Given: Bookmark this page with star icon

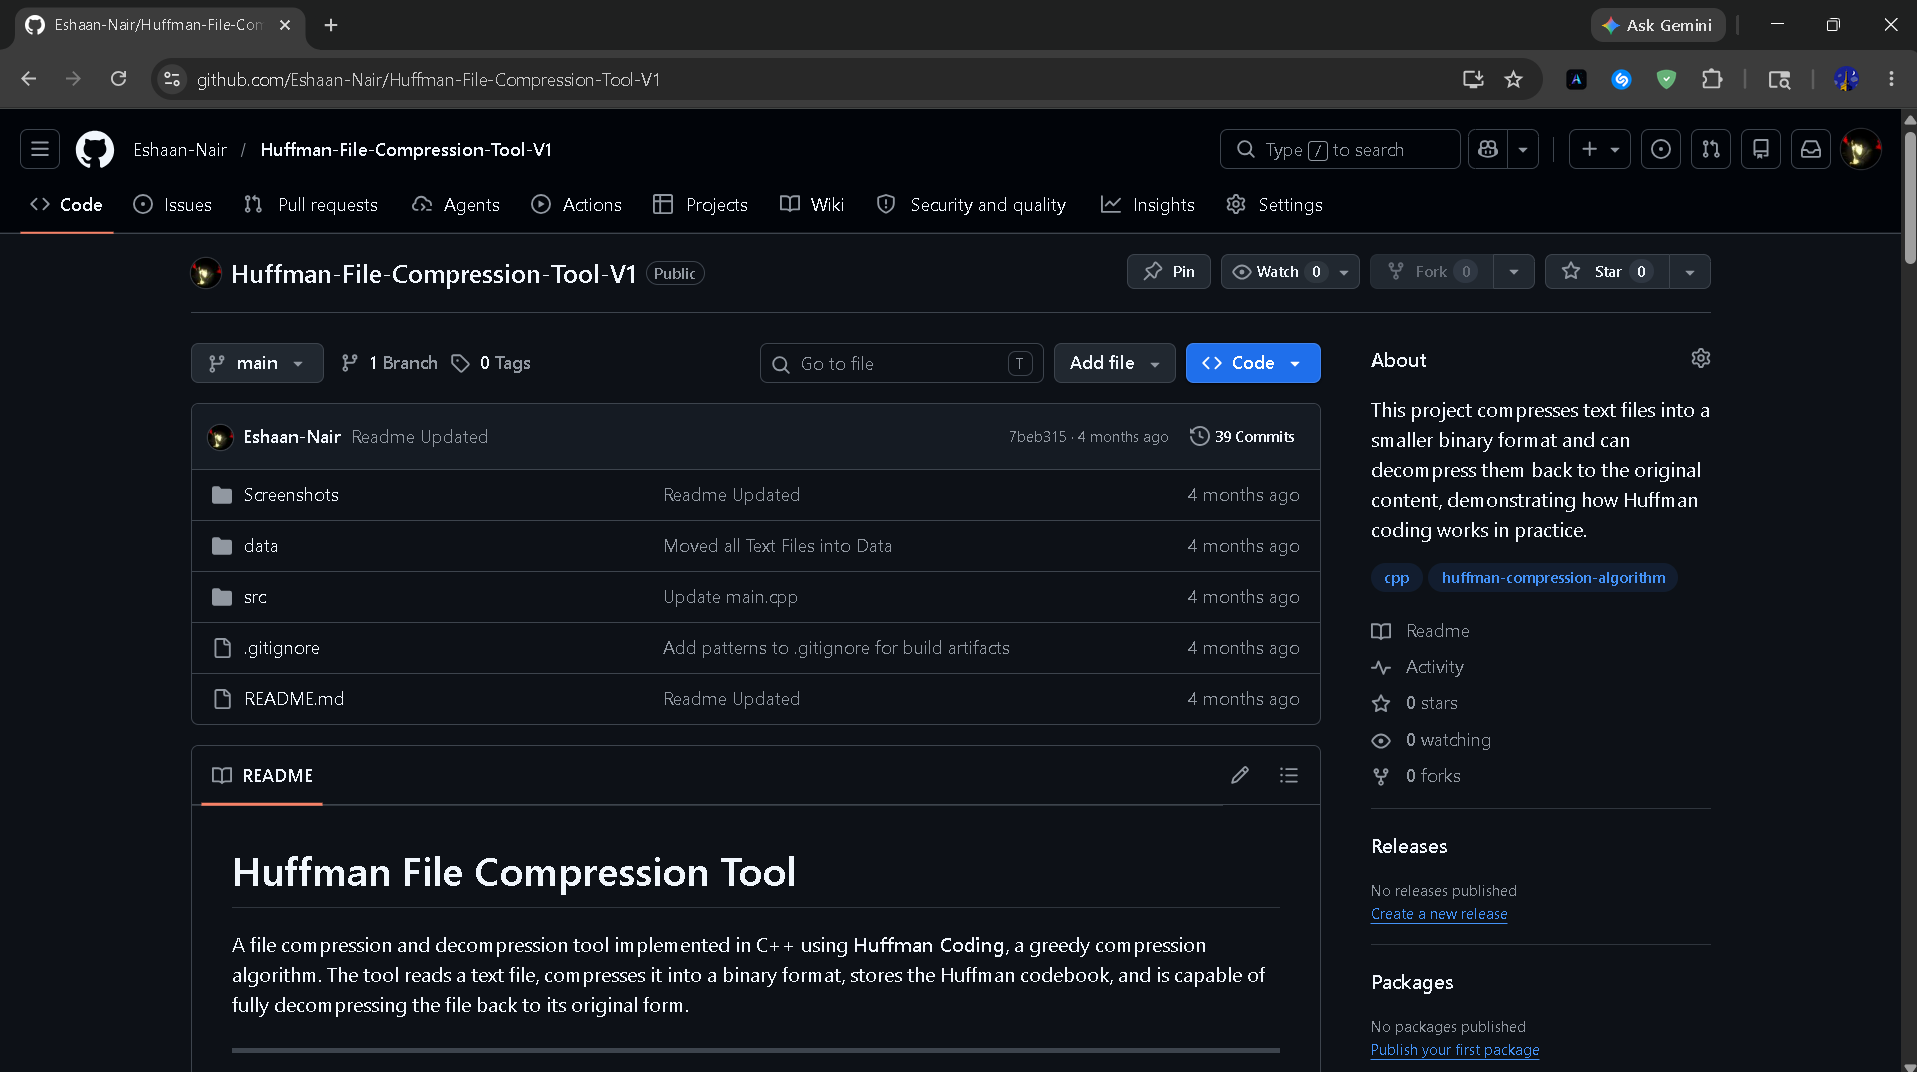Looking at the screenshot, I should point(1513,79).
